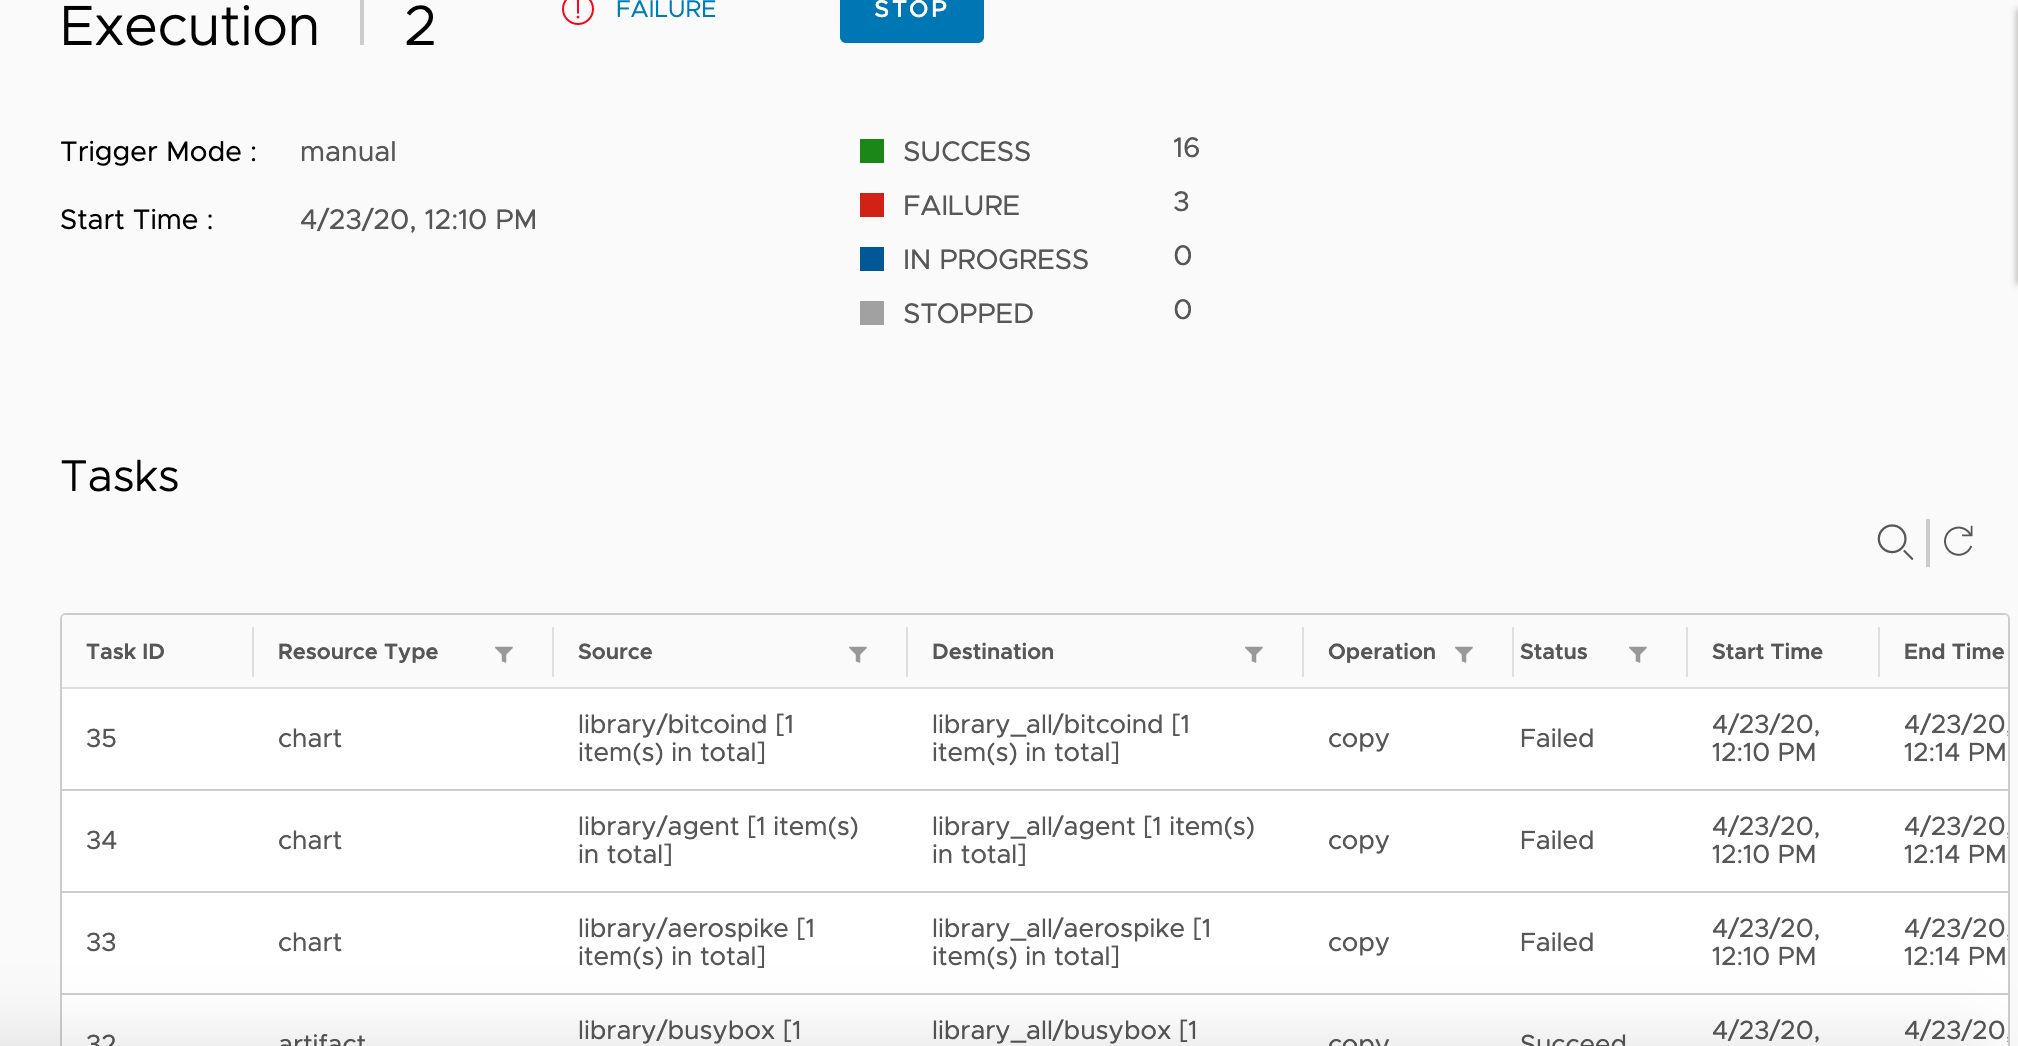This screenshot has width=2018, height=1046.
Task: Refresh the tasks list
Action: [x=1958, y=541]
